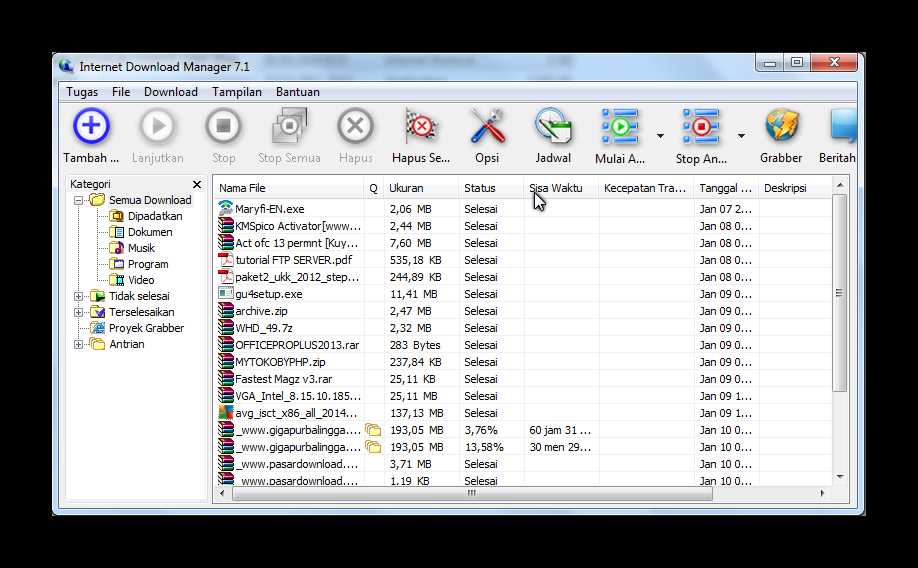918x568 pixels.
Task: Click vertical scrollbar down arrow
Action: [x=840, y=477]
